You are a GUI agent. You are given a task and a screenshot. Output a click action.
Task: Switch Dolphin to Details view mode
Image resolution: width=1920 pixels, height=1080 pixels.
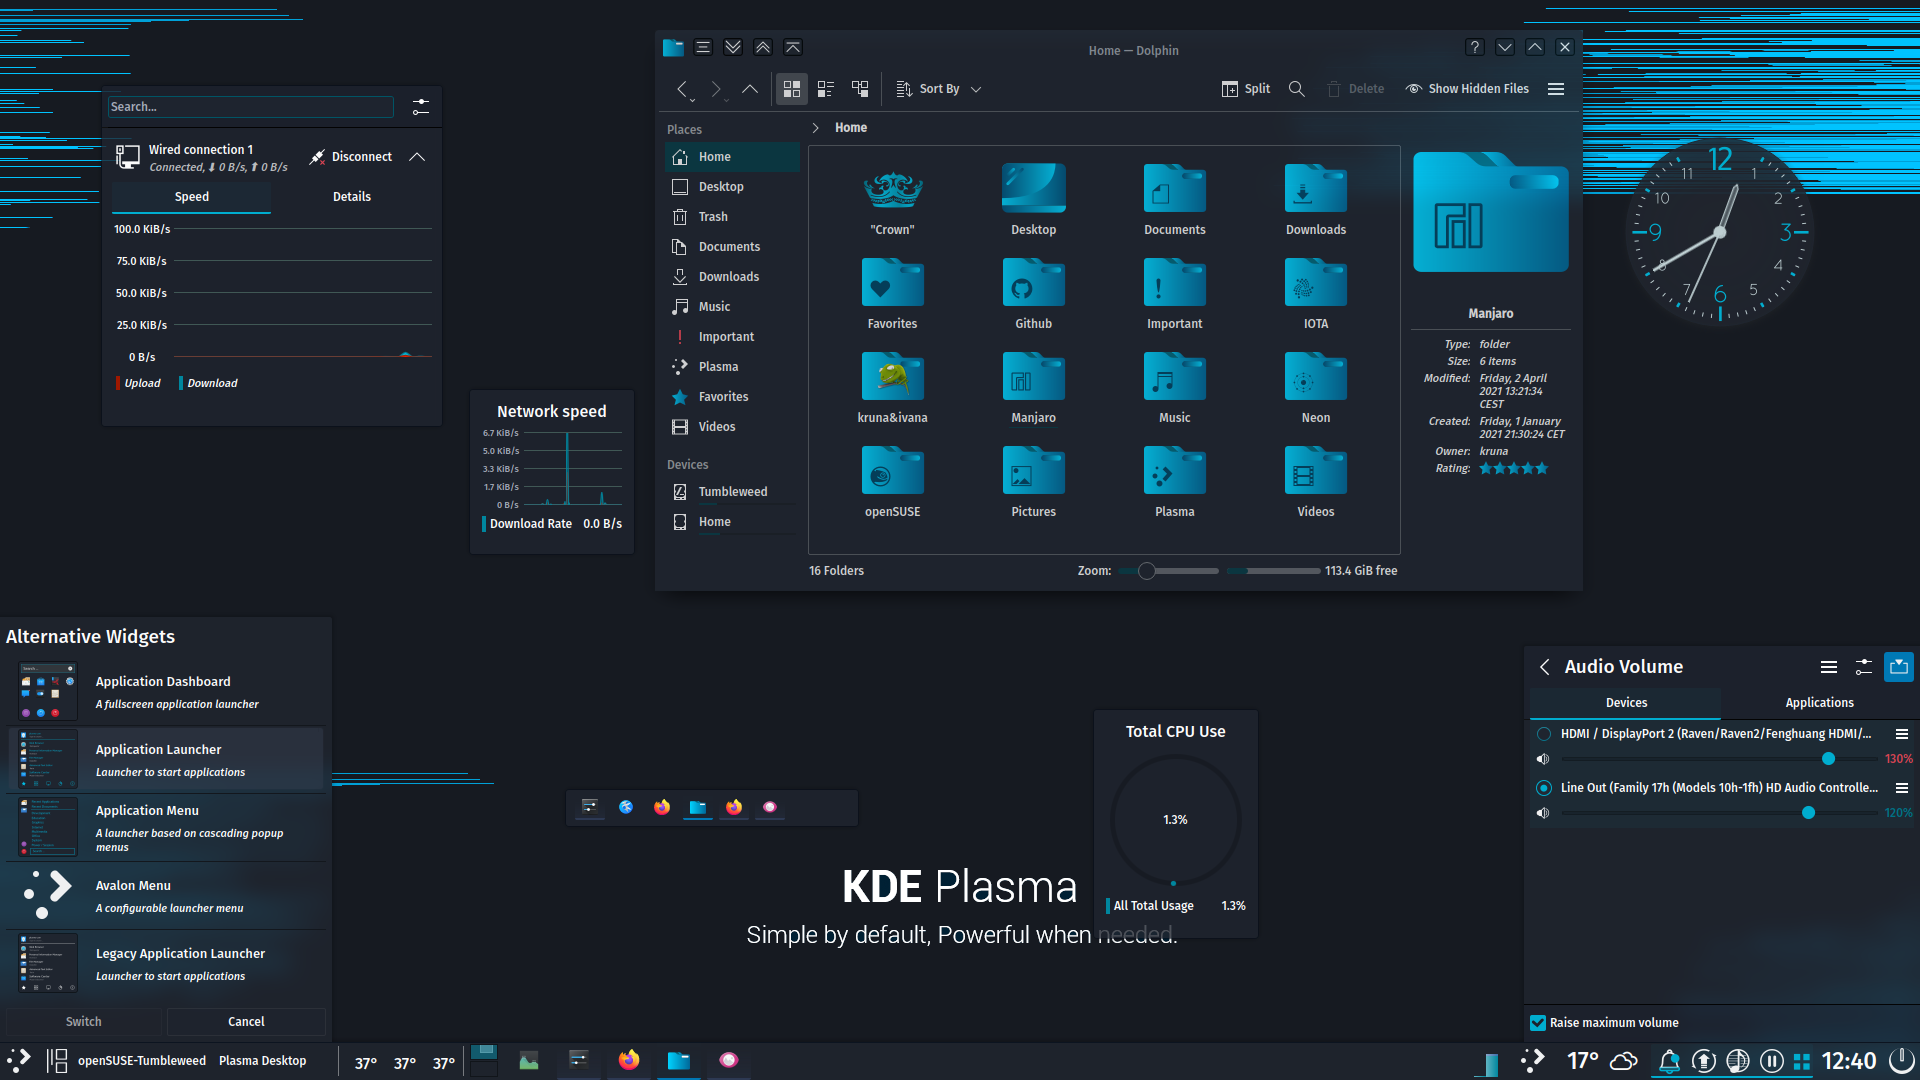pos(860,89)
